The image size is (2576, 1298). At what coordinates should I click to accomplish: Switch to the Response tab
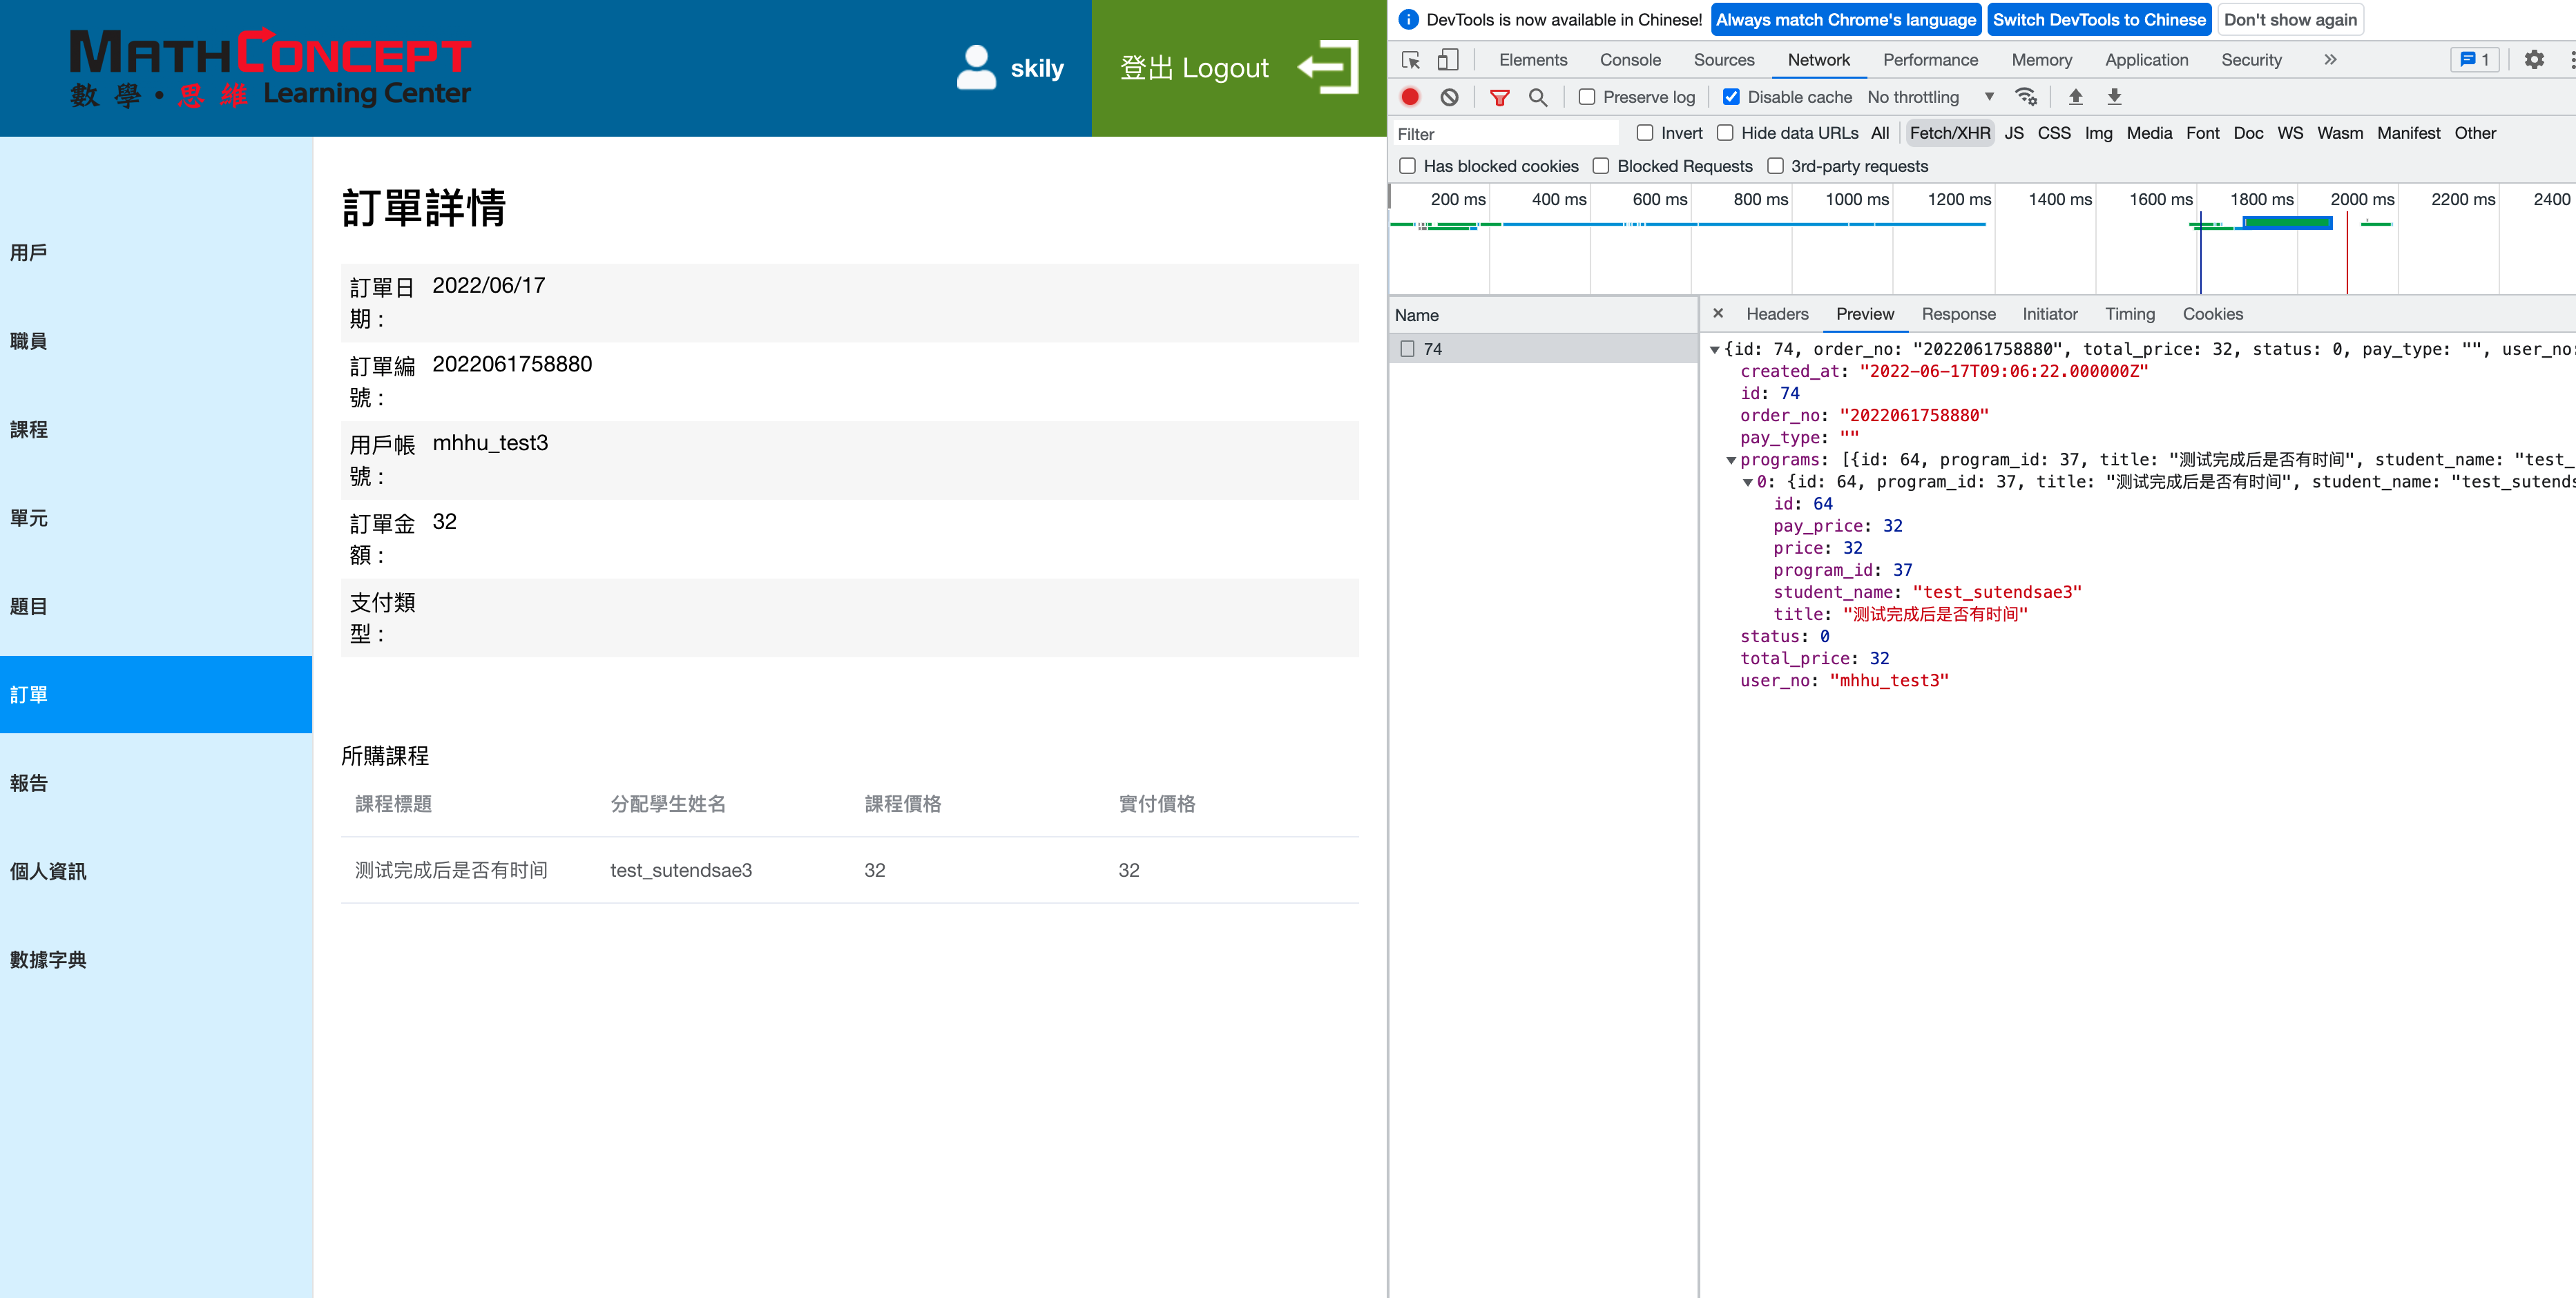coord(1958,314)
